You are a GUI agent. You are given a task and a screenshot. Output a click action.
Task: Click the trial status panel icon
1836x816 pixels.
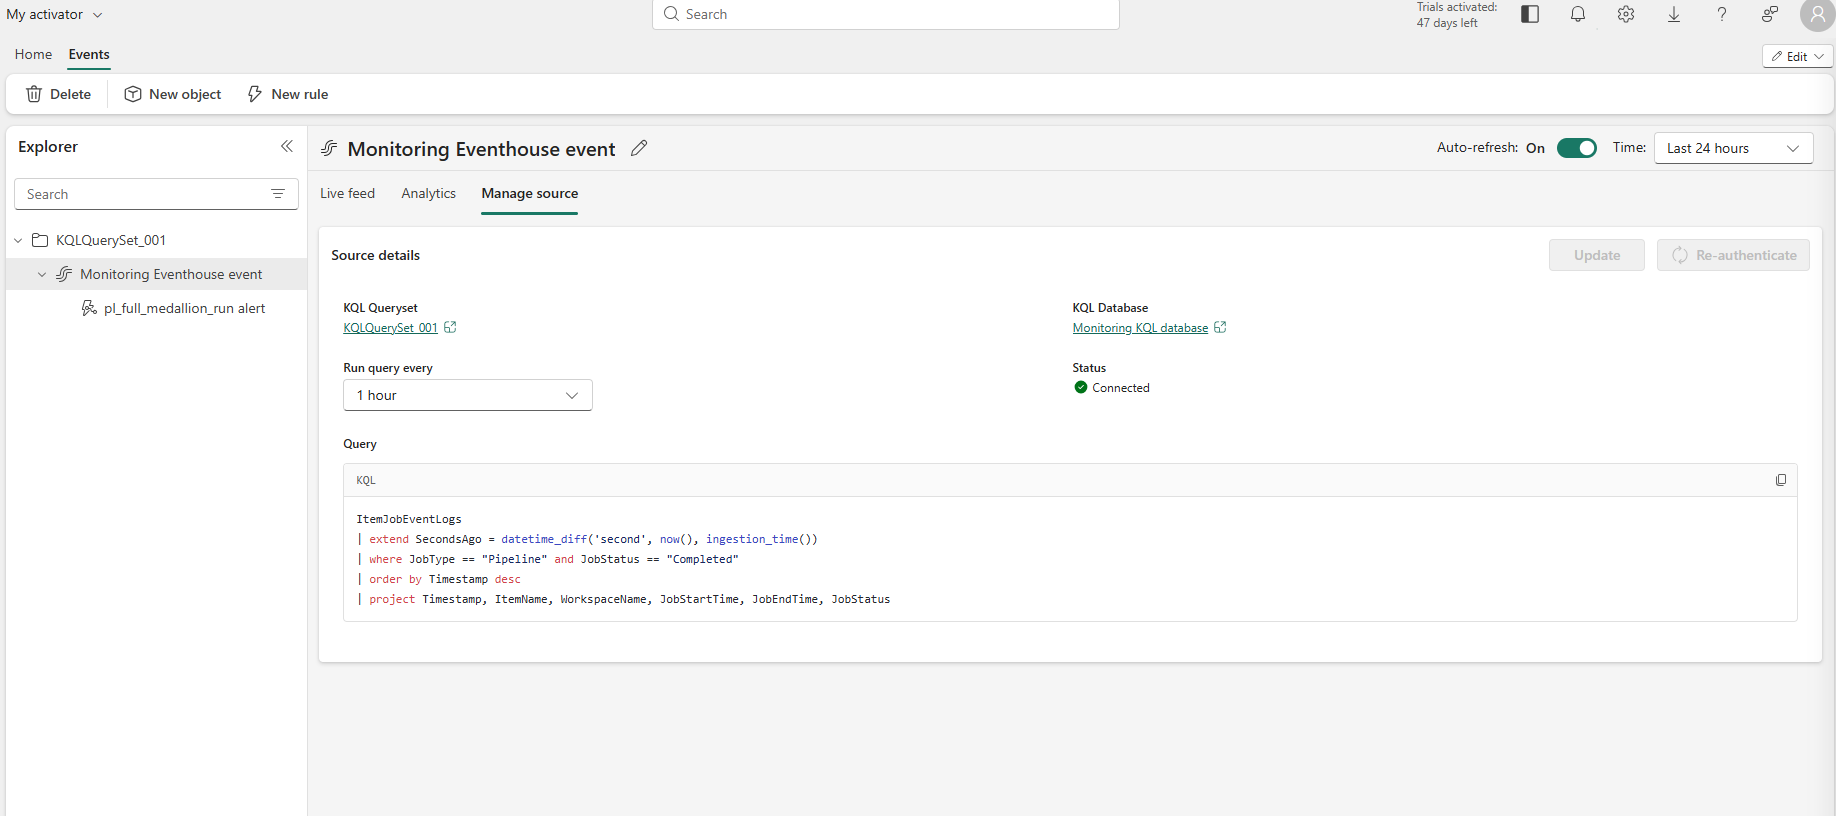point(1530,14)
